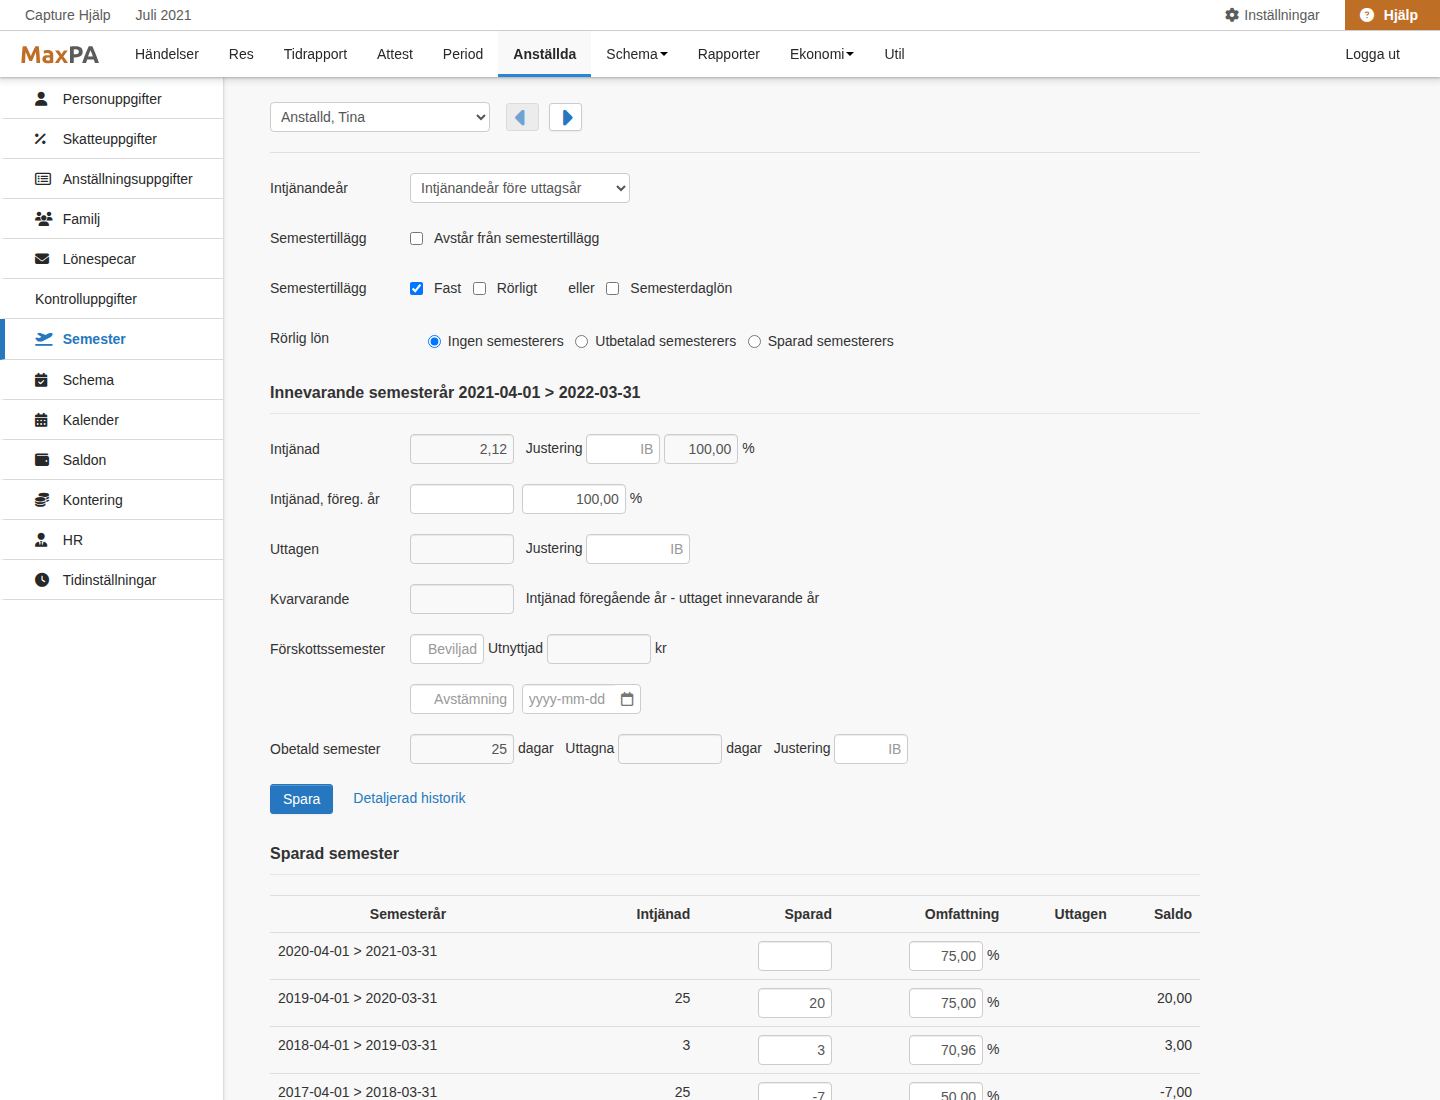1440x1100 pixels.
Task: Open the Händelser tab
Action: tap(167, 54)
